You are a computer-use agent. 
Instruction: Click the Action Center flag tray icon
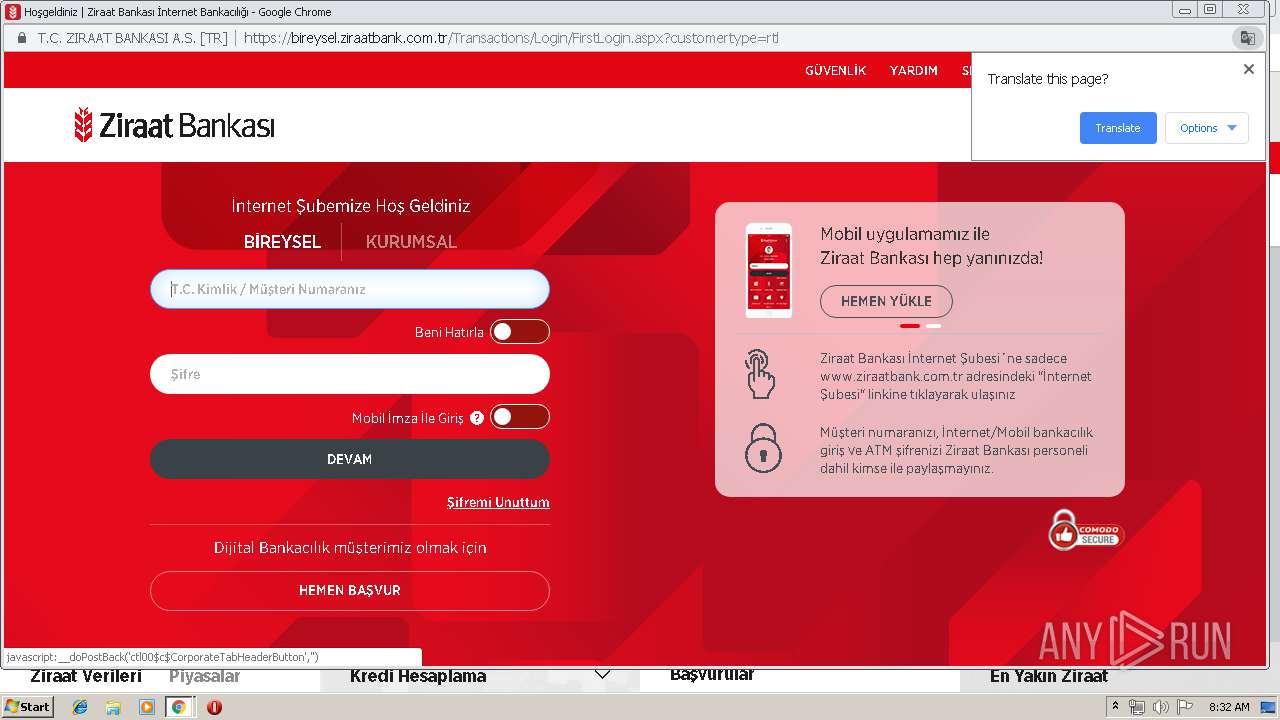coord(1185,707)
